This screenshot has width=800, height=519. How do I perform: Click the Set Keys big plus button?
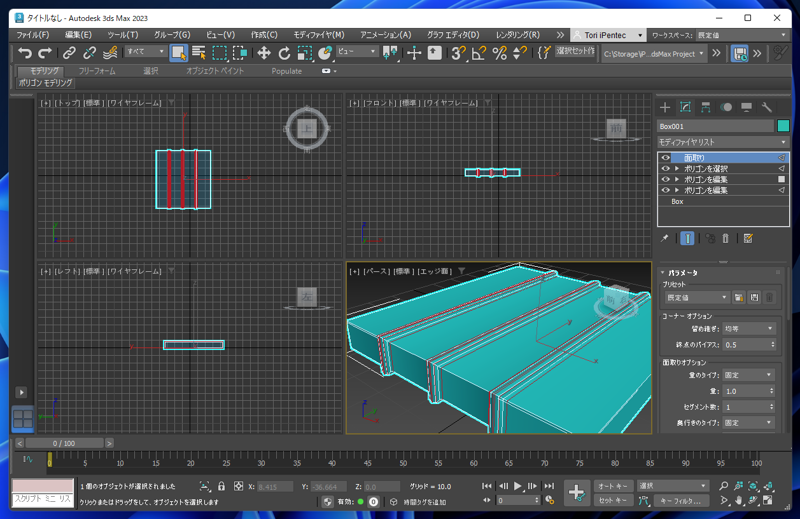(x=577, y=492)
